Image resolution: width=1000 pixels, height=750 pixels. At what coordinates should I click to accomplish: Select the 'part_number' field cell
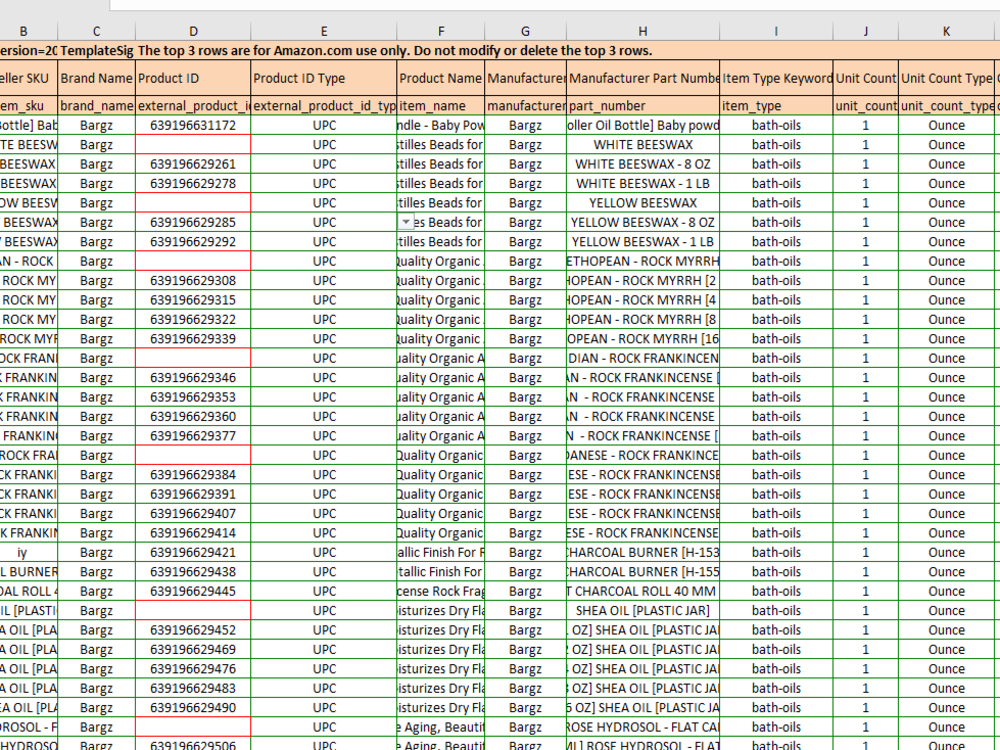click(x=643, y=106)
